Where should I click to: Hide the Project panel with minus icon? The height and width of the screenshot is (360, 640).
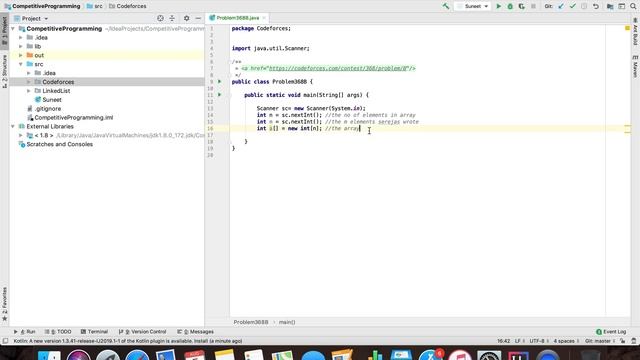click(198, 18)
